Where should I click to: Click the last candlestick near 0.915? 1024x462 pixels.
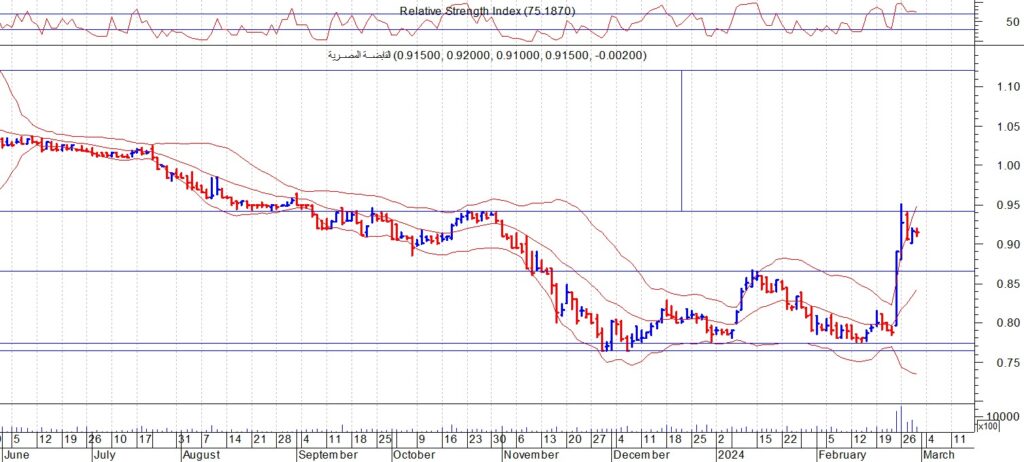pyautogui.click(x=917, y=233)
